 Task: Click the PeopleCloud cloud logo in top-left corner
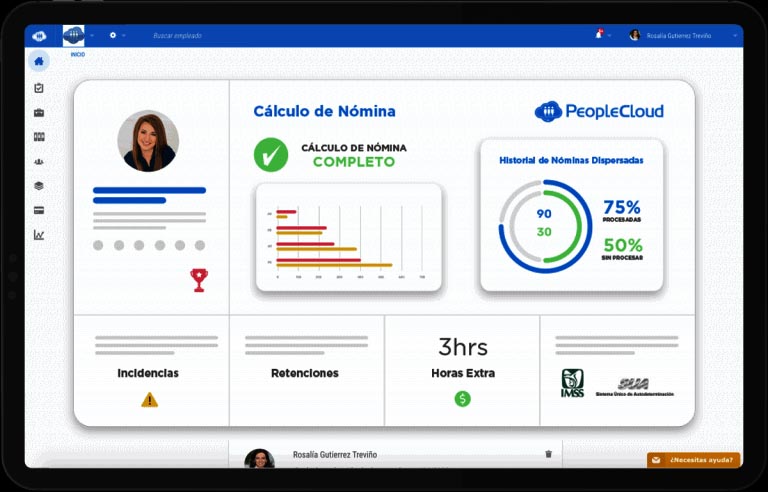click(39, 36)
